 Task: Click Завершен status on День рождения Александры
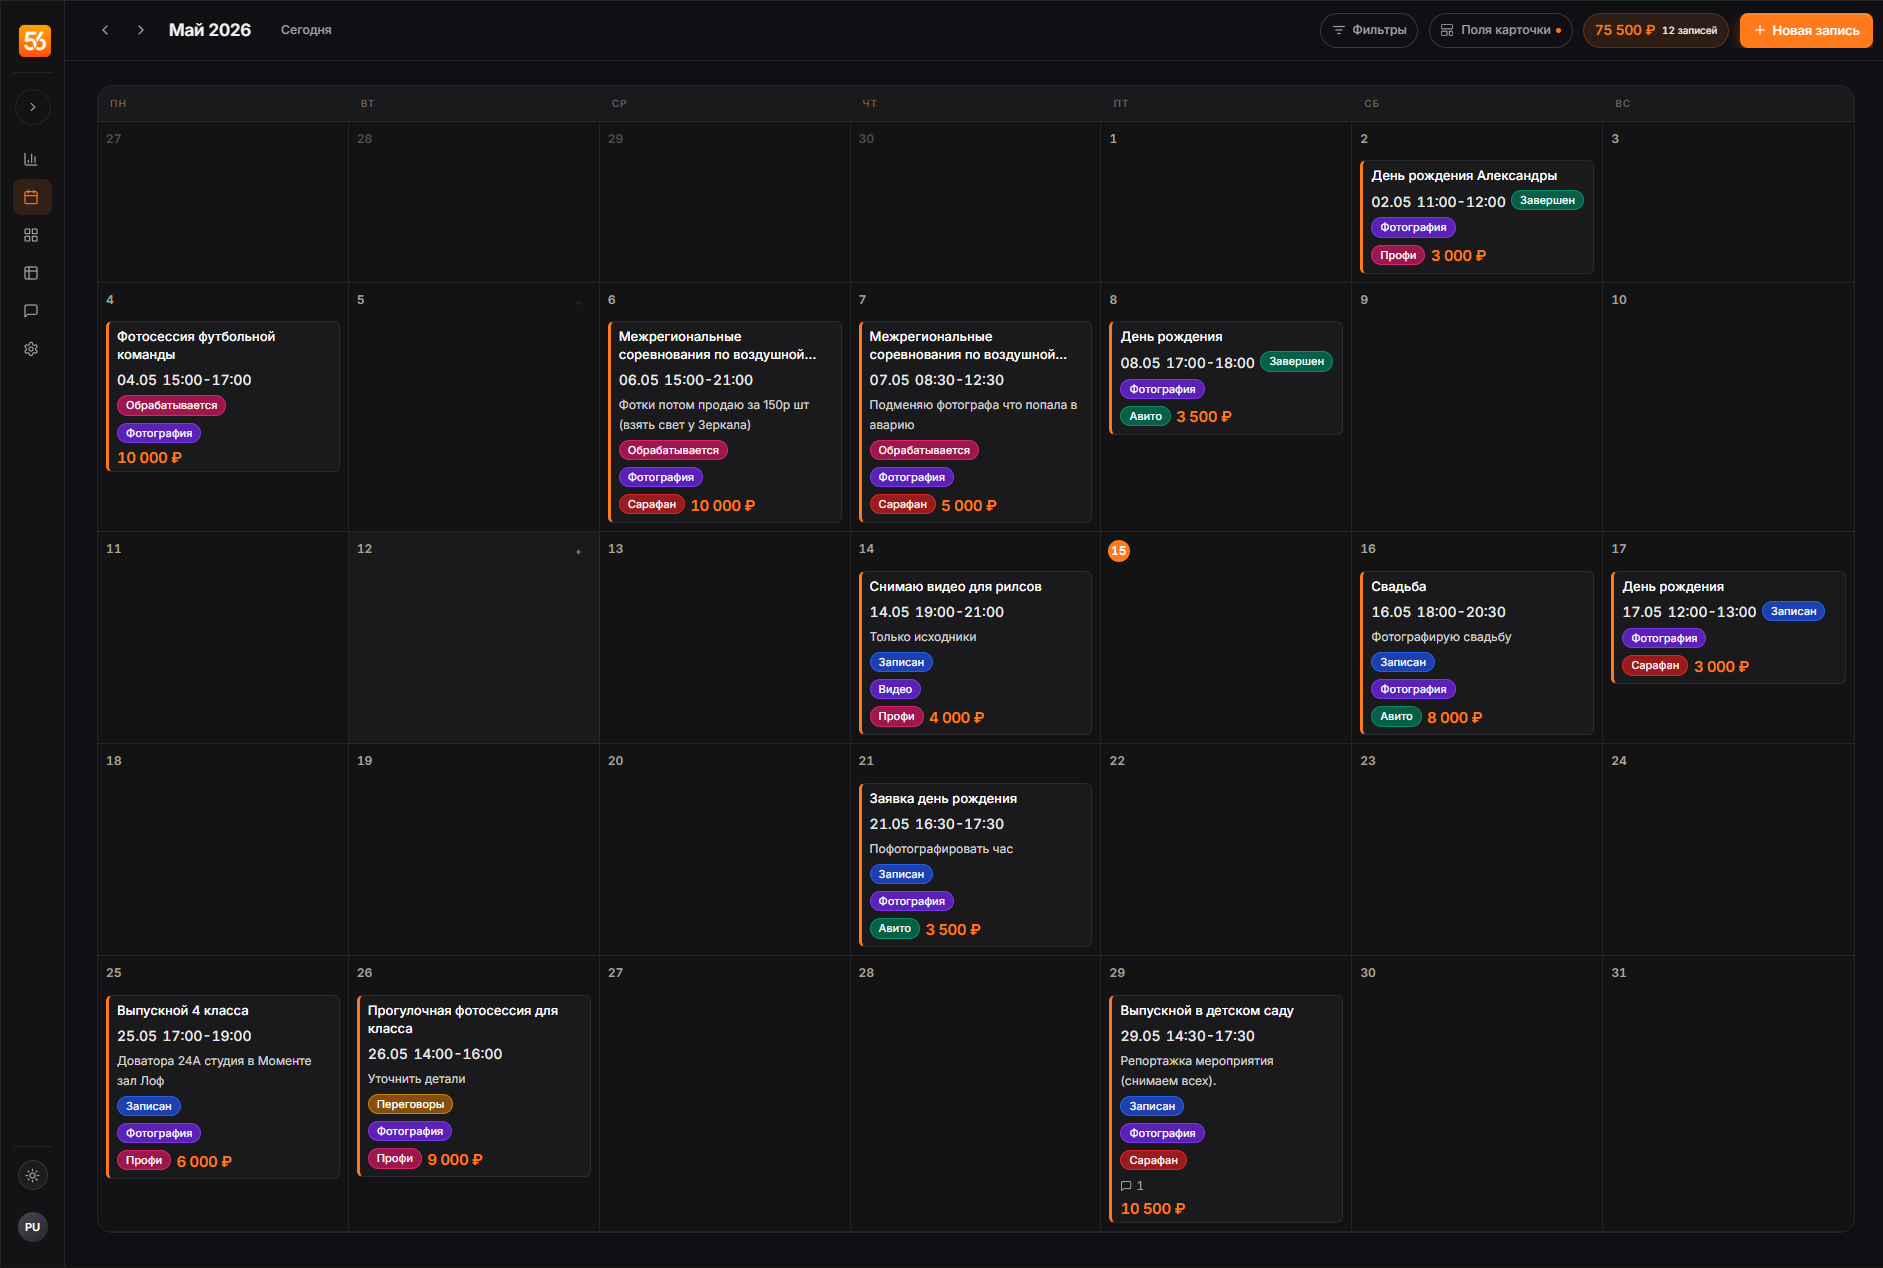point(1547,201)
